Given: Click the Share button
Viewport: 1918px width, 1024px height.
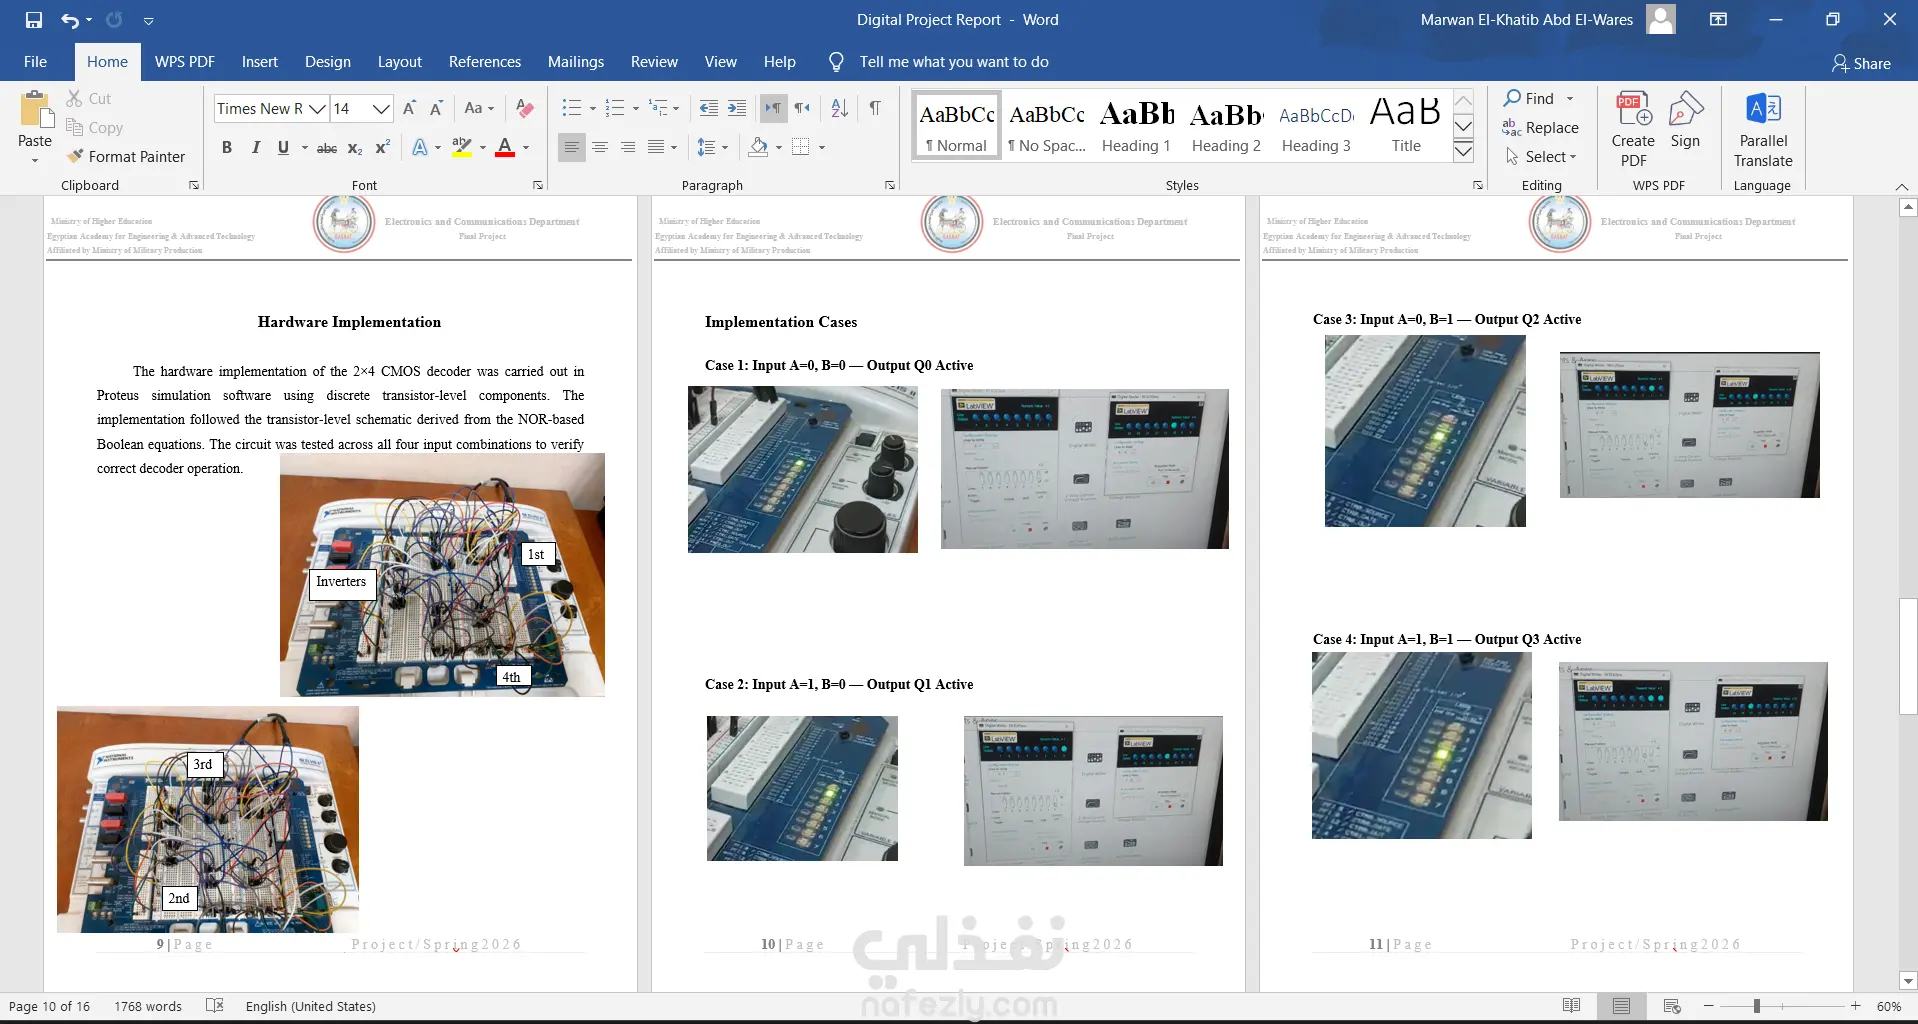Looking at the screenshot, I should point(1861,63).
